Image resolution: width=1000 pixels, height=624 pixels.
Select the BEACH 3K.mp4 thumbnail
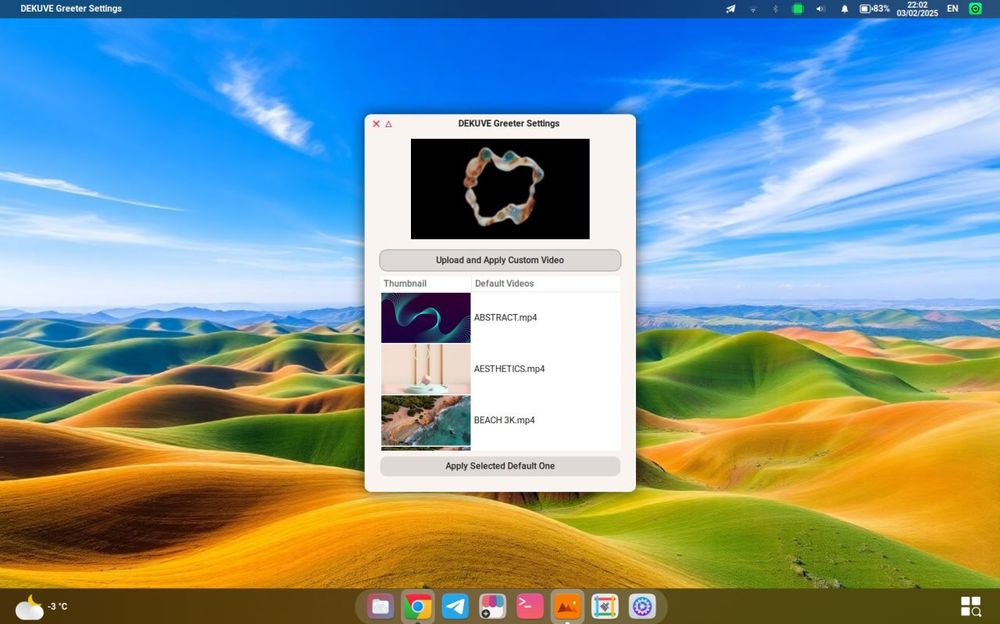coord(426,420)
